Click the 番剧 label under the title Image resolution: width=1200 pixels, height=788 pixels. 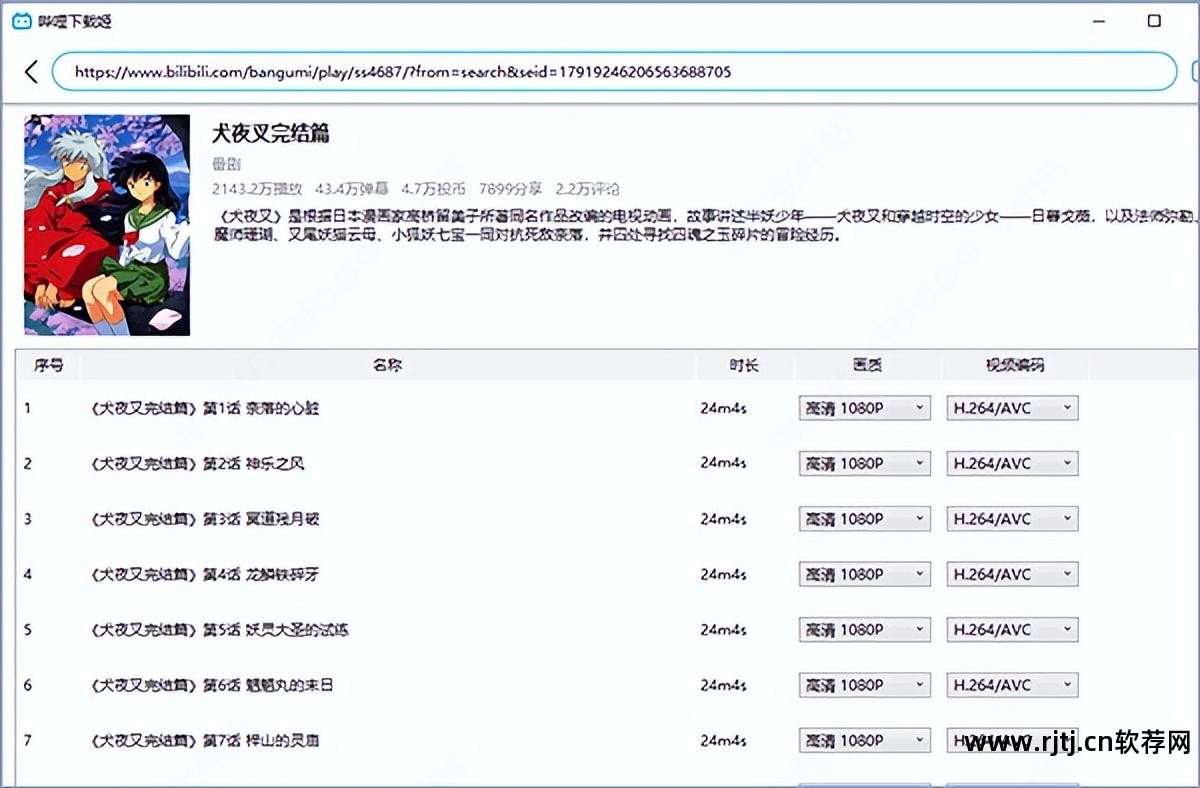[226, 164]
